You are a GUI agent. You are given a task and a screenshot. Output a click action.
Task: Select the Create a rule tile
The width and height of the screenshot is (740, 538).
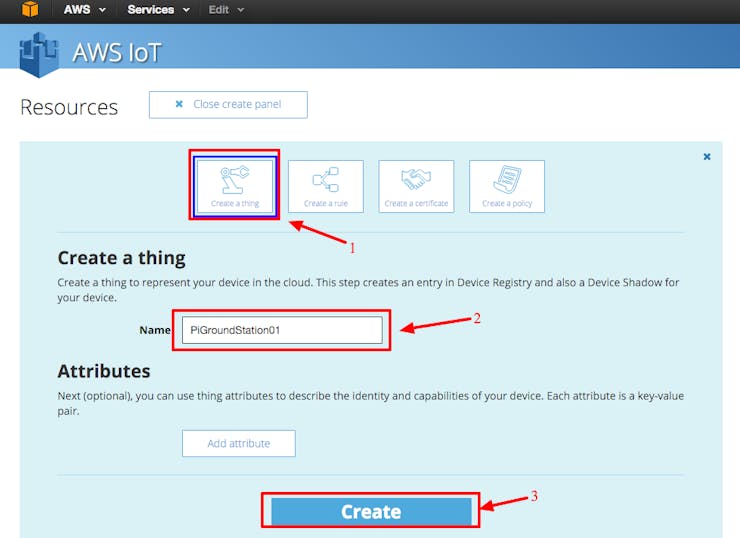(x=326, y=186)
